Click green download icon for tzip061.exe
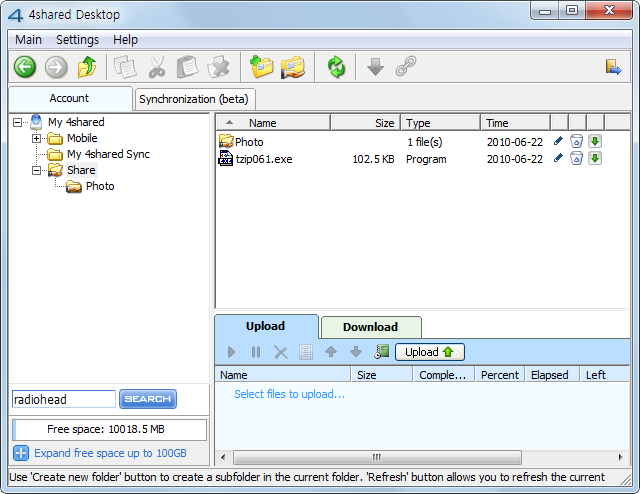The width and height of the screenshot is (640, 494). pyautogui.click(x=595, y=158)
